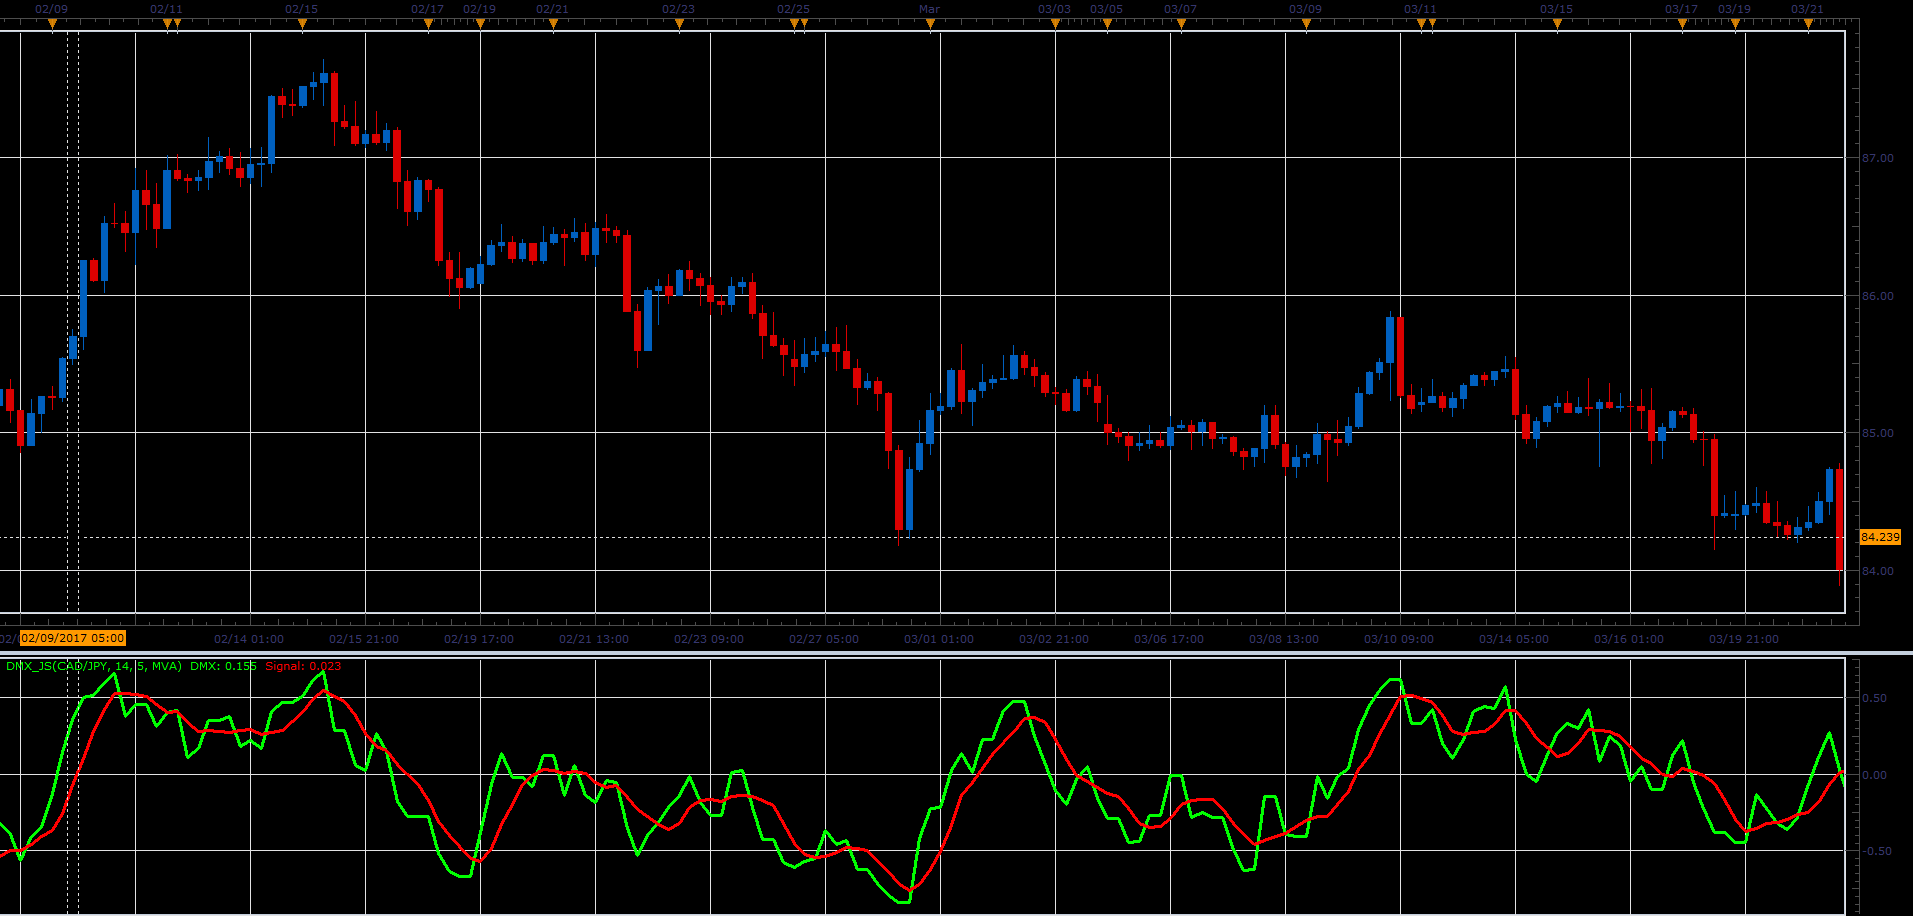This screenshot has width=1913, height=916.
Task: Click the 87.00 price axis label
Action: click(1877, 158)
